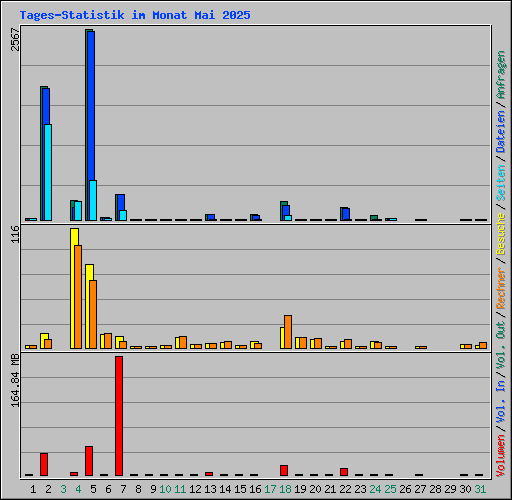Click the orange Rechner bar on day 18
This screenshot has height=500, width=512.
[x=288, y=332]
